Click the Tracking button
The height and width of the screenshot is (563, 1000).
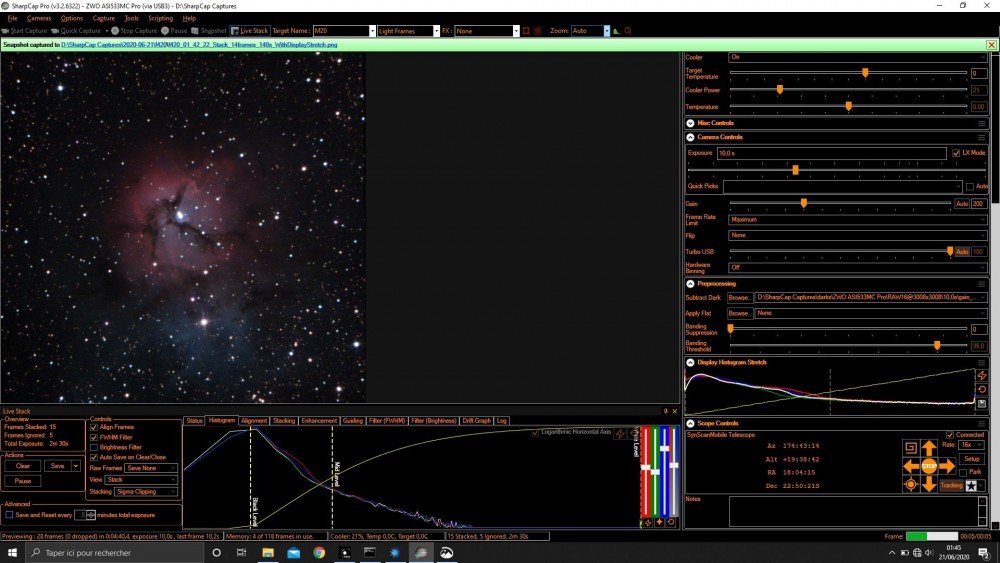point(951,486)
